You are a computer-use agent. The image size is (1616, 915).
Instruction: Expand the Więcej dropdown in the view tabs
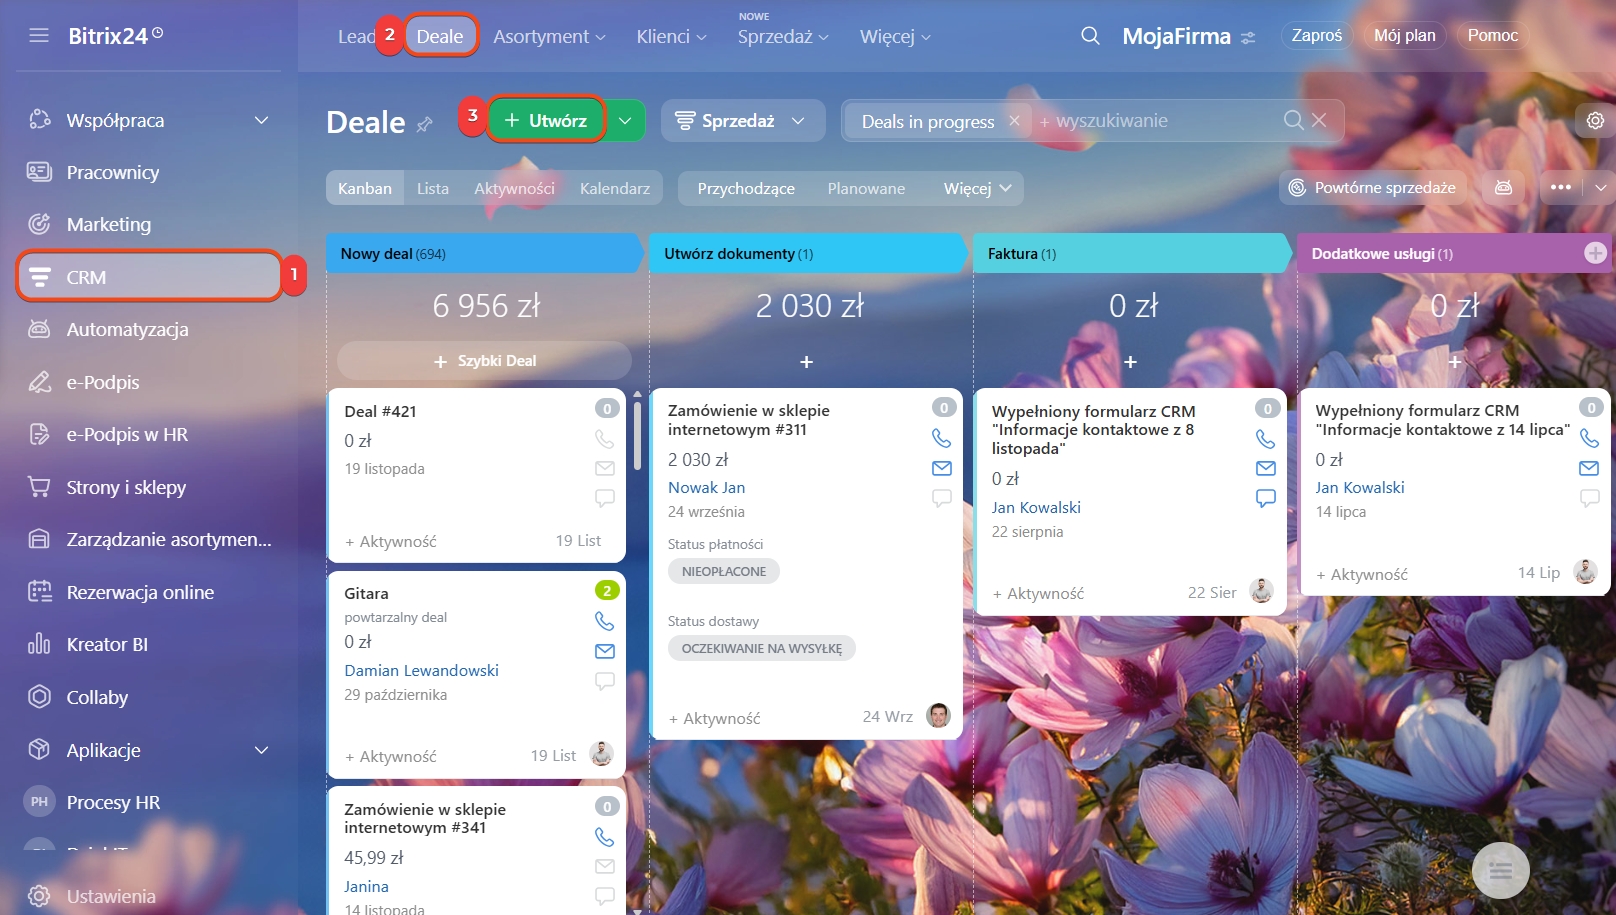[977, 188]
